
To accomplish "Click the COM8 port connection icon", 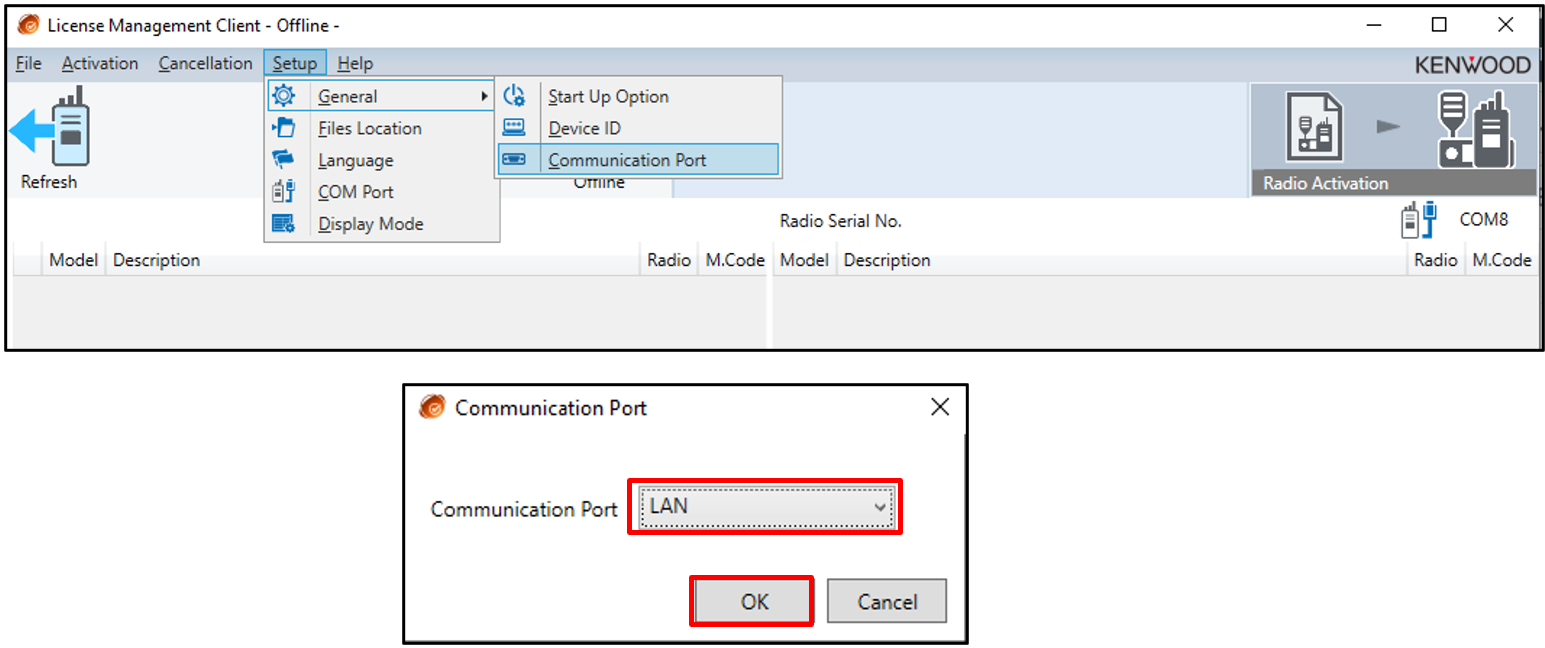I will [x=1418, y=221].
